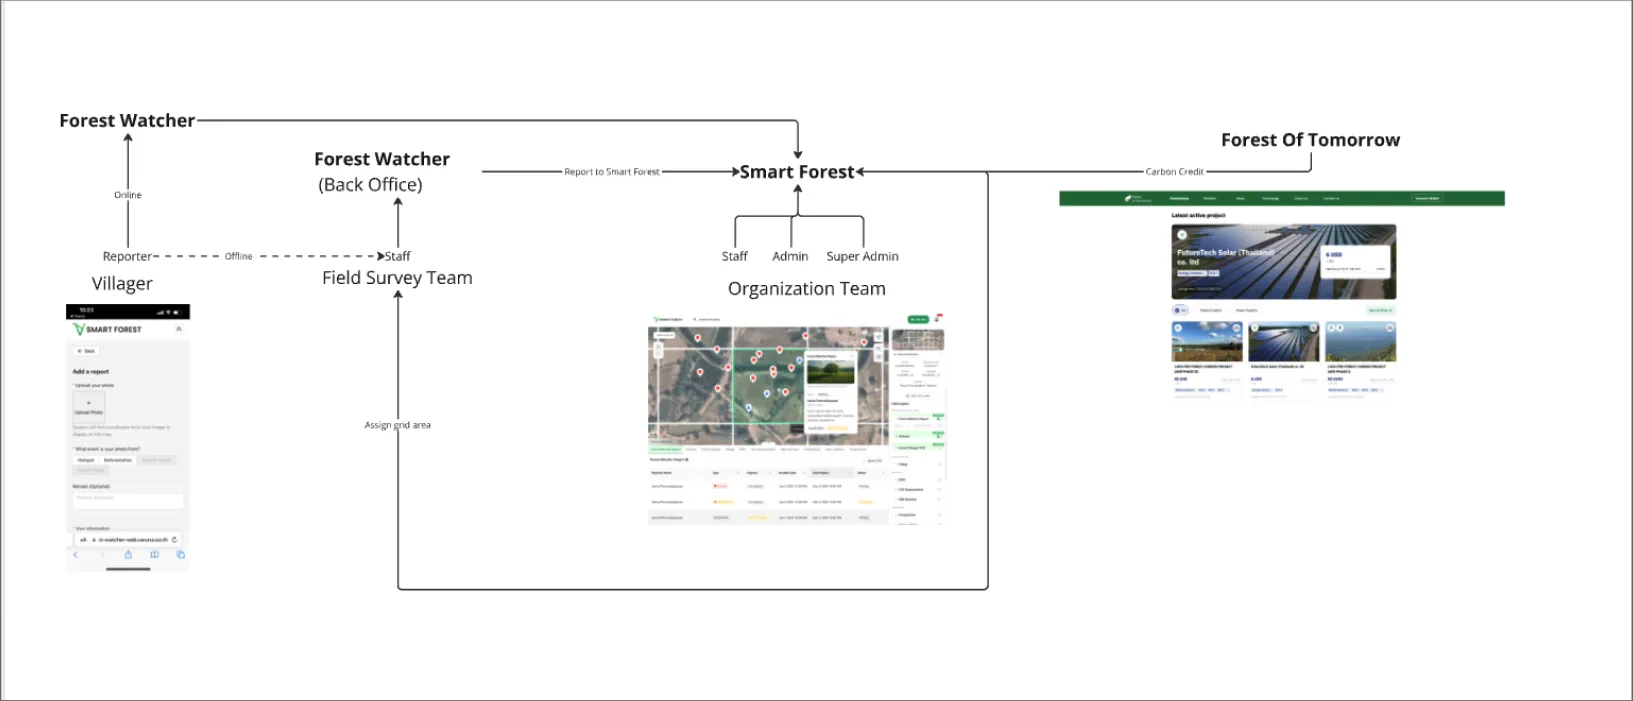Click the Remark optional input field
The width and height of the screenshot is (1633, 701).
[x=128, y=500]
